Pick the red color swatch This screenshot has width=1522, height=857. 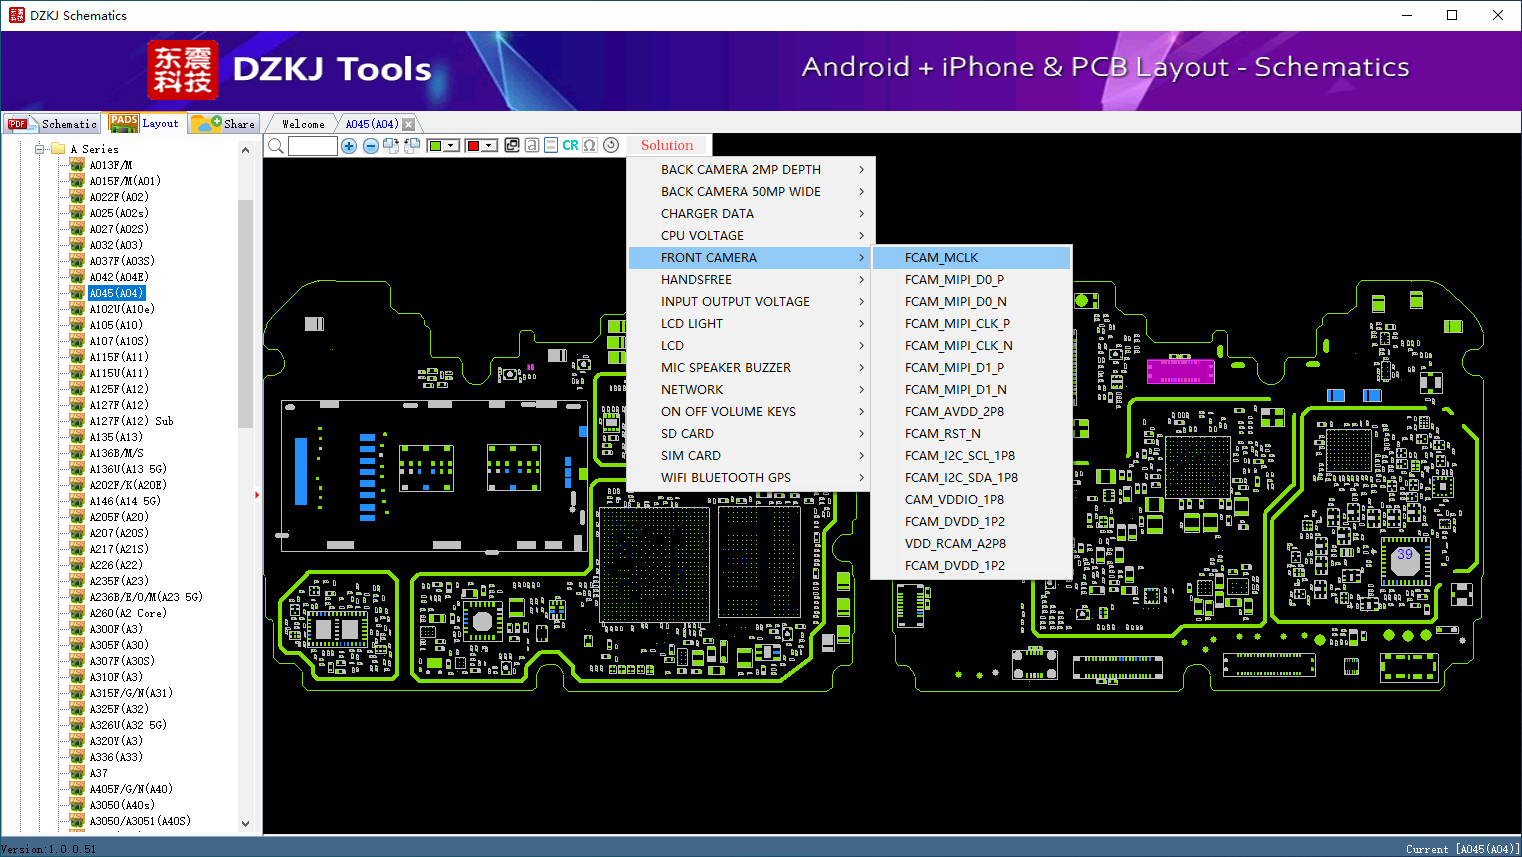pos(473,146)
